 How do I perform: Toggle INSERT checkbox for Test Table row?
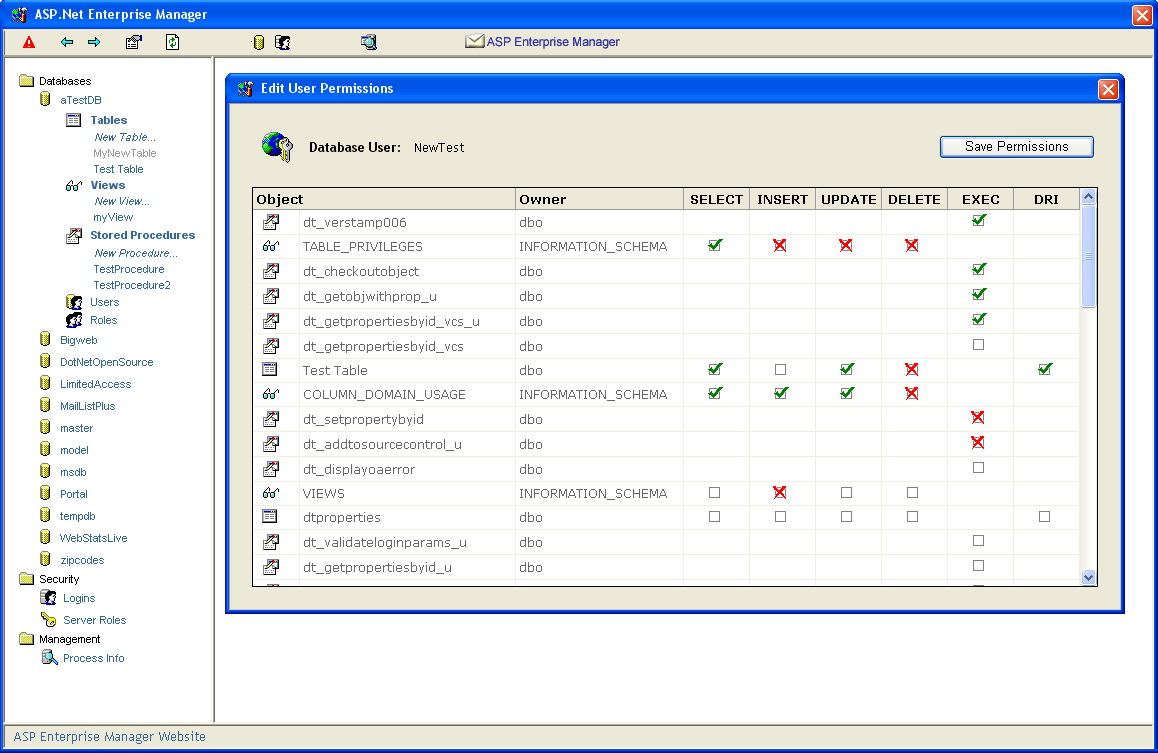[x=780, y=370]
